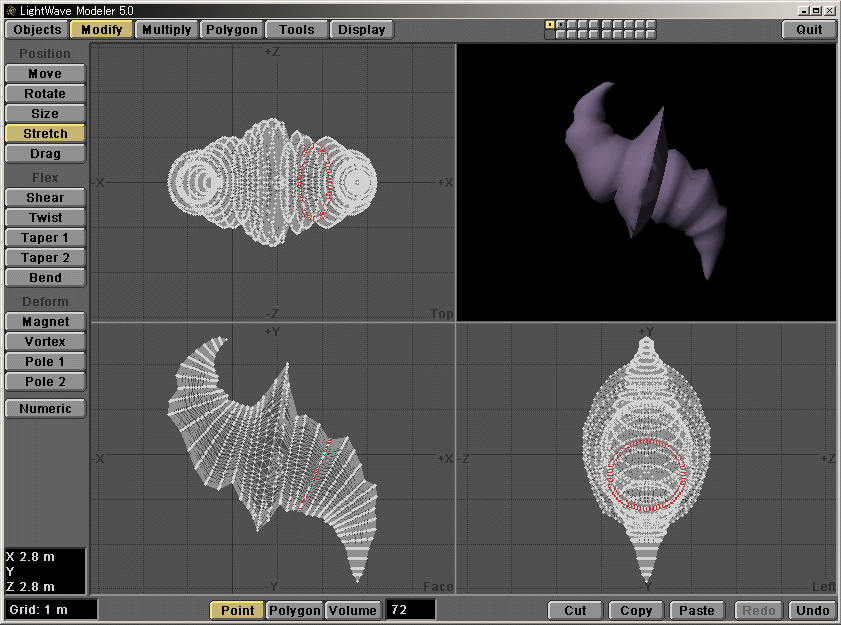Enable Volume selection mode

pos(352,610)
